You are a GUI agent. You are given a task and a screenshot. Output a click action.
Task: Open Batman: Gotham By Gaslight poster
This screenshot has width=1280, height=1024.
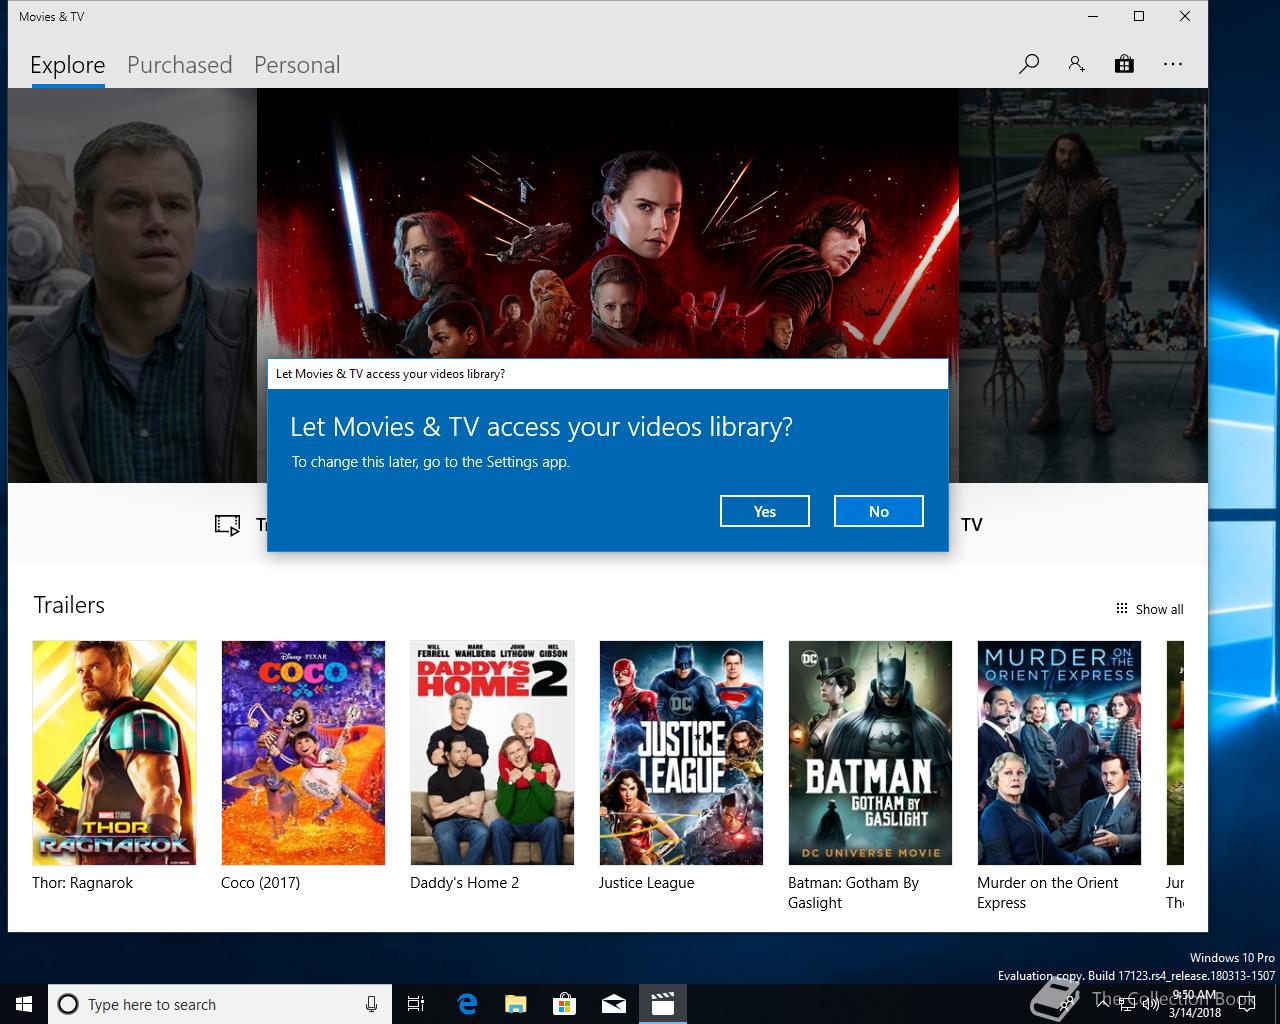click(x=870, y=753)
